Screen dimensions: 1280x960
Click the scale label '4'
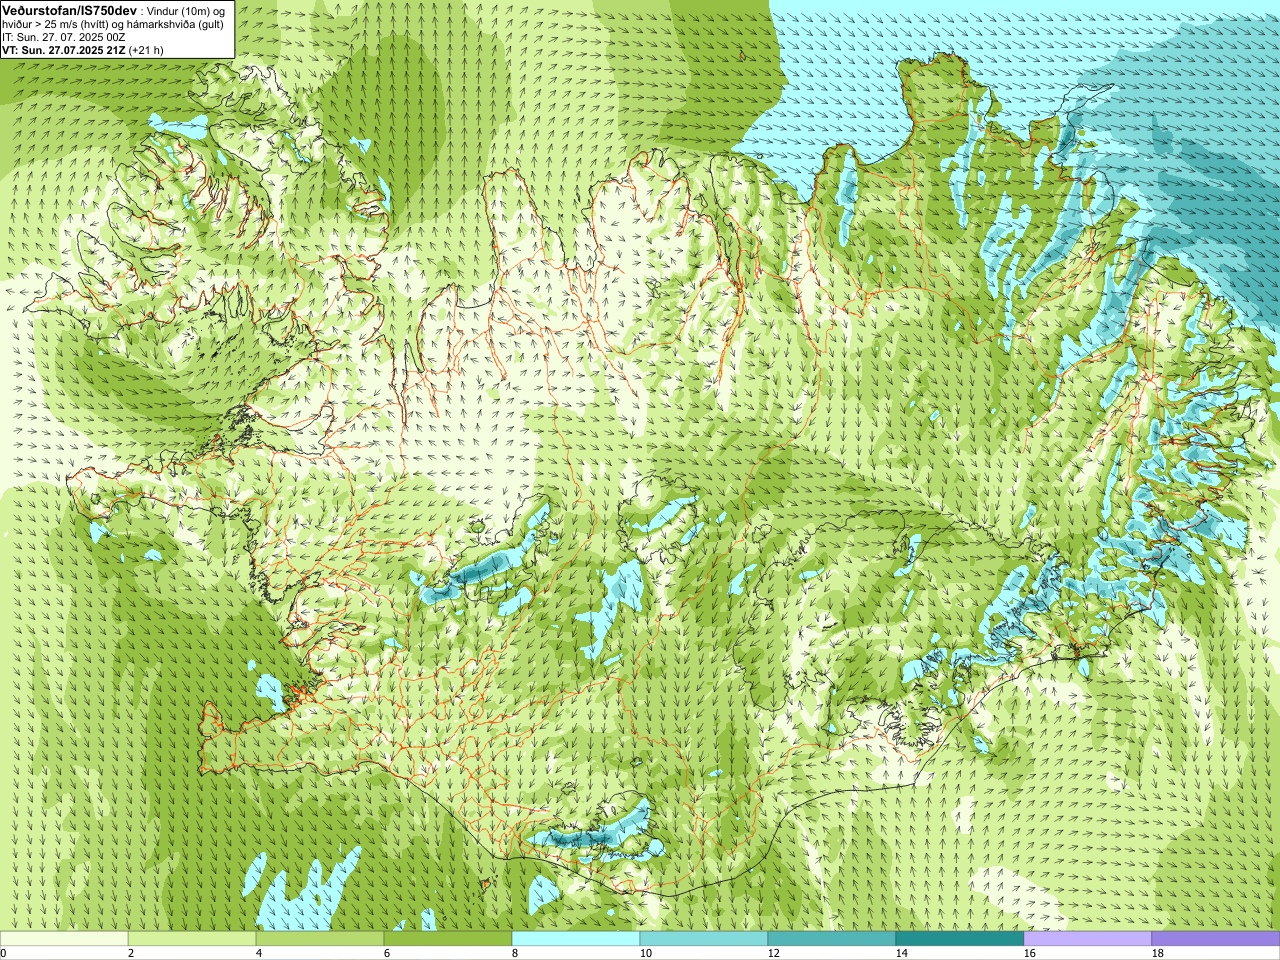259,953
